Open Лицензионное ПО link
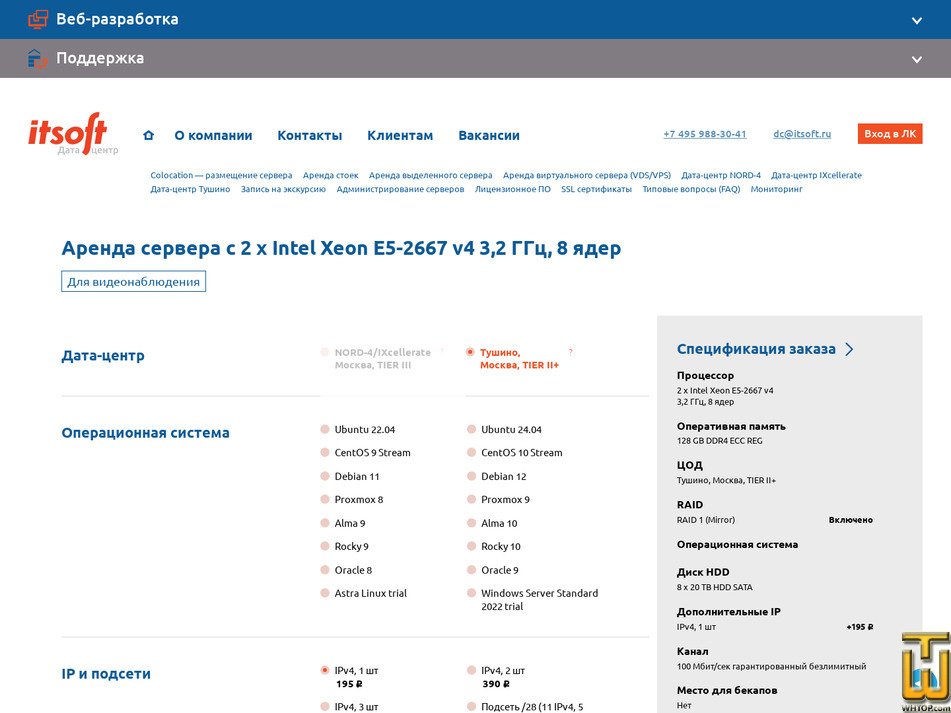 (x=513, y=189)
